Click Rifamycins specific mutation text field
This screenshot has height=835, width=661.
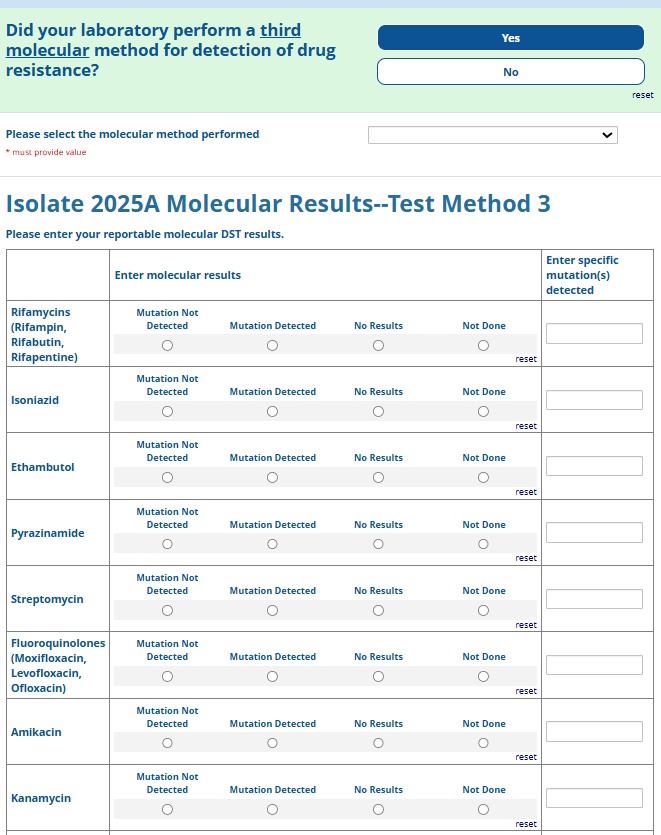pos(594,334)
